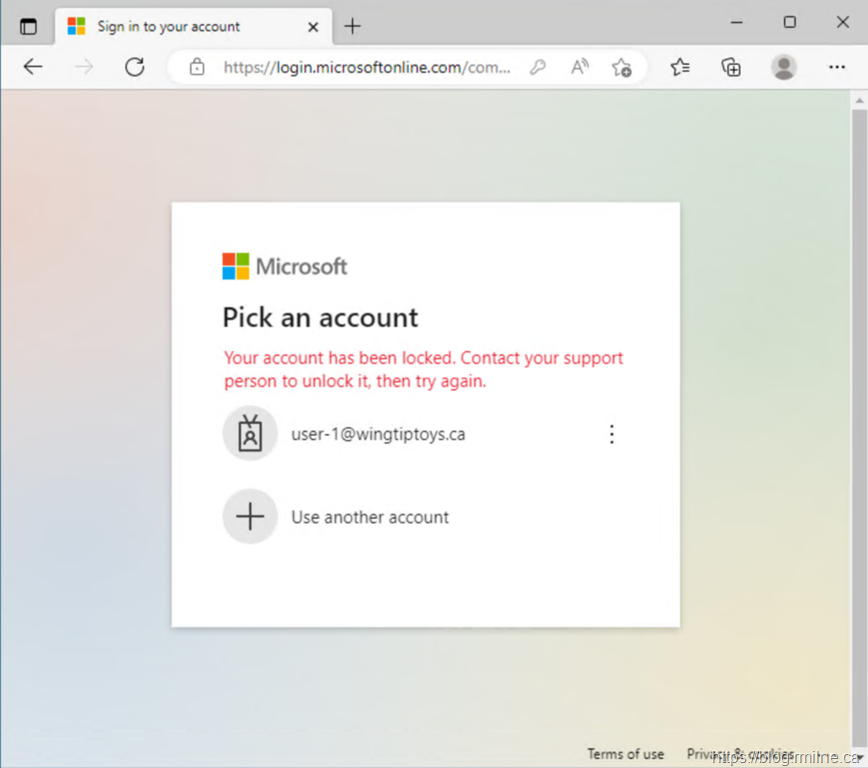Screen dimensions: 868x768
Task: Click the login.microsoftonline.com address bar
Action: click(x=367, y=67)
